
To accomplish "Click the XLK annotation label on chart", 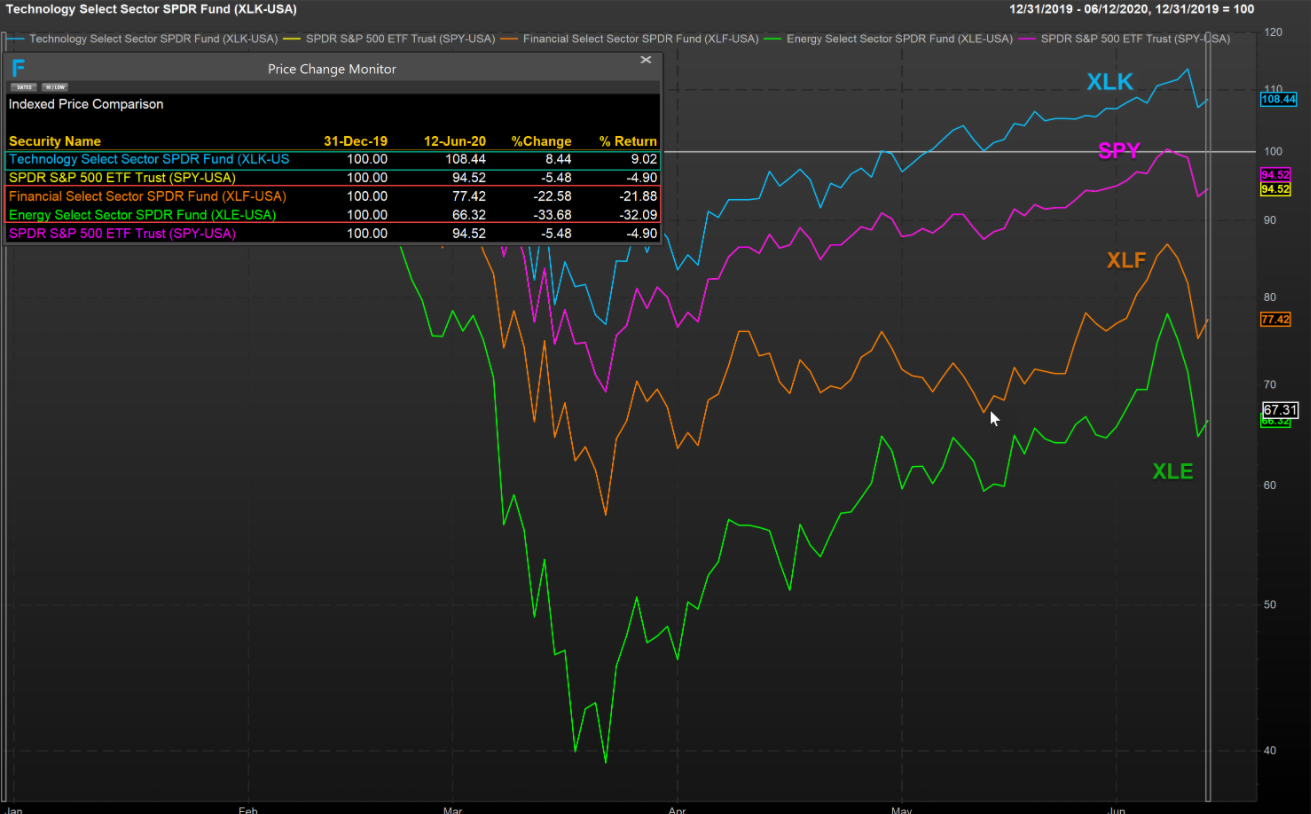I will point(1110,82).
